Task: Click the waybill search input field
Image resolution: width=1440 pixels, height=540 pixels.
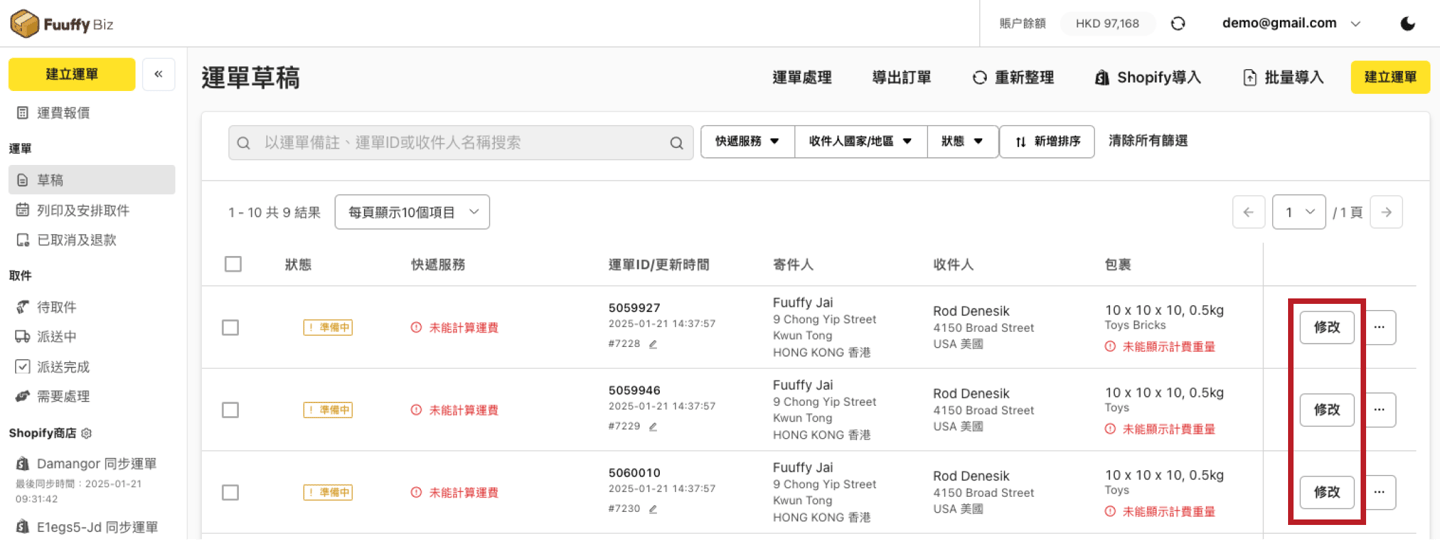Action: pyautogui.click(x=450, y=143)
